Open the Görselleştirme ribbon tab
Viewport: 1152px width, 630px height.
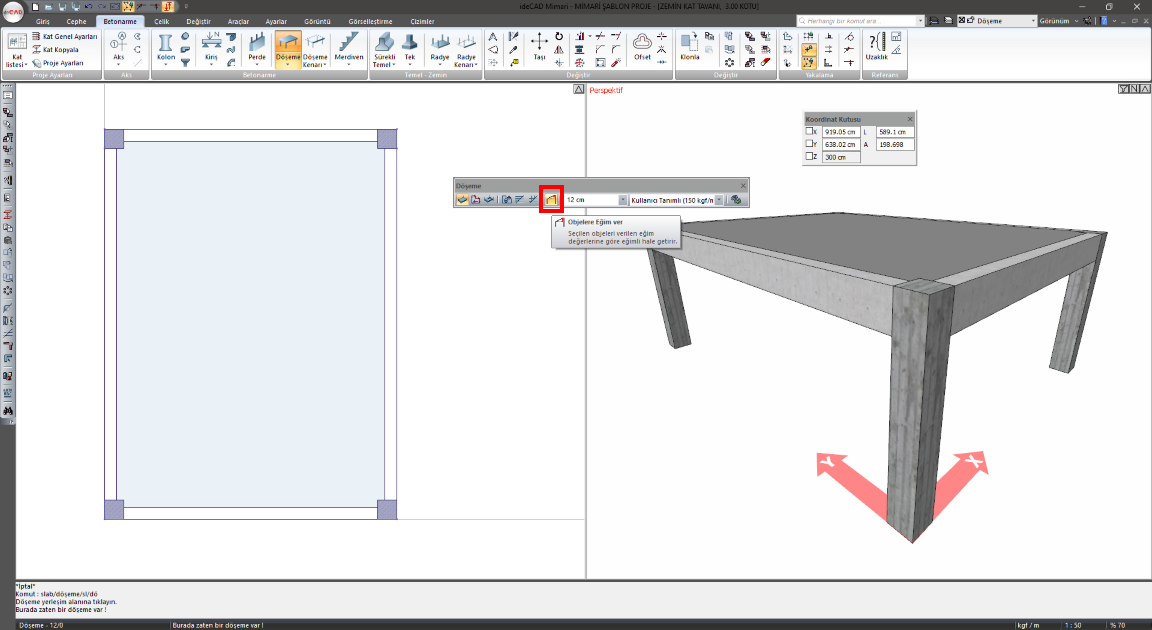[x=370, y=20]
